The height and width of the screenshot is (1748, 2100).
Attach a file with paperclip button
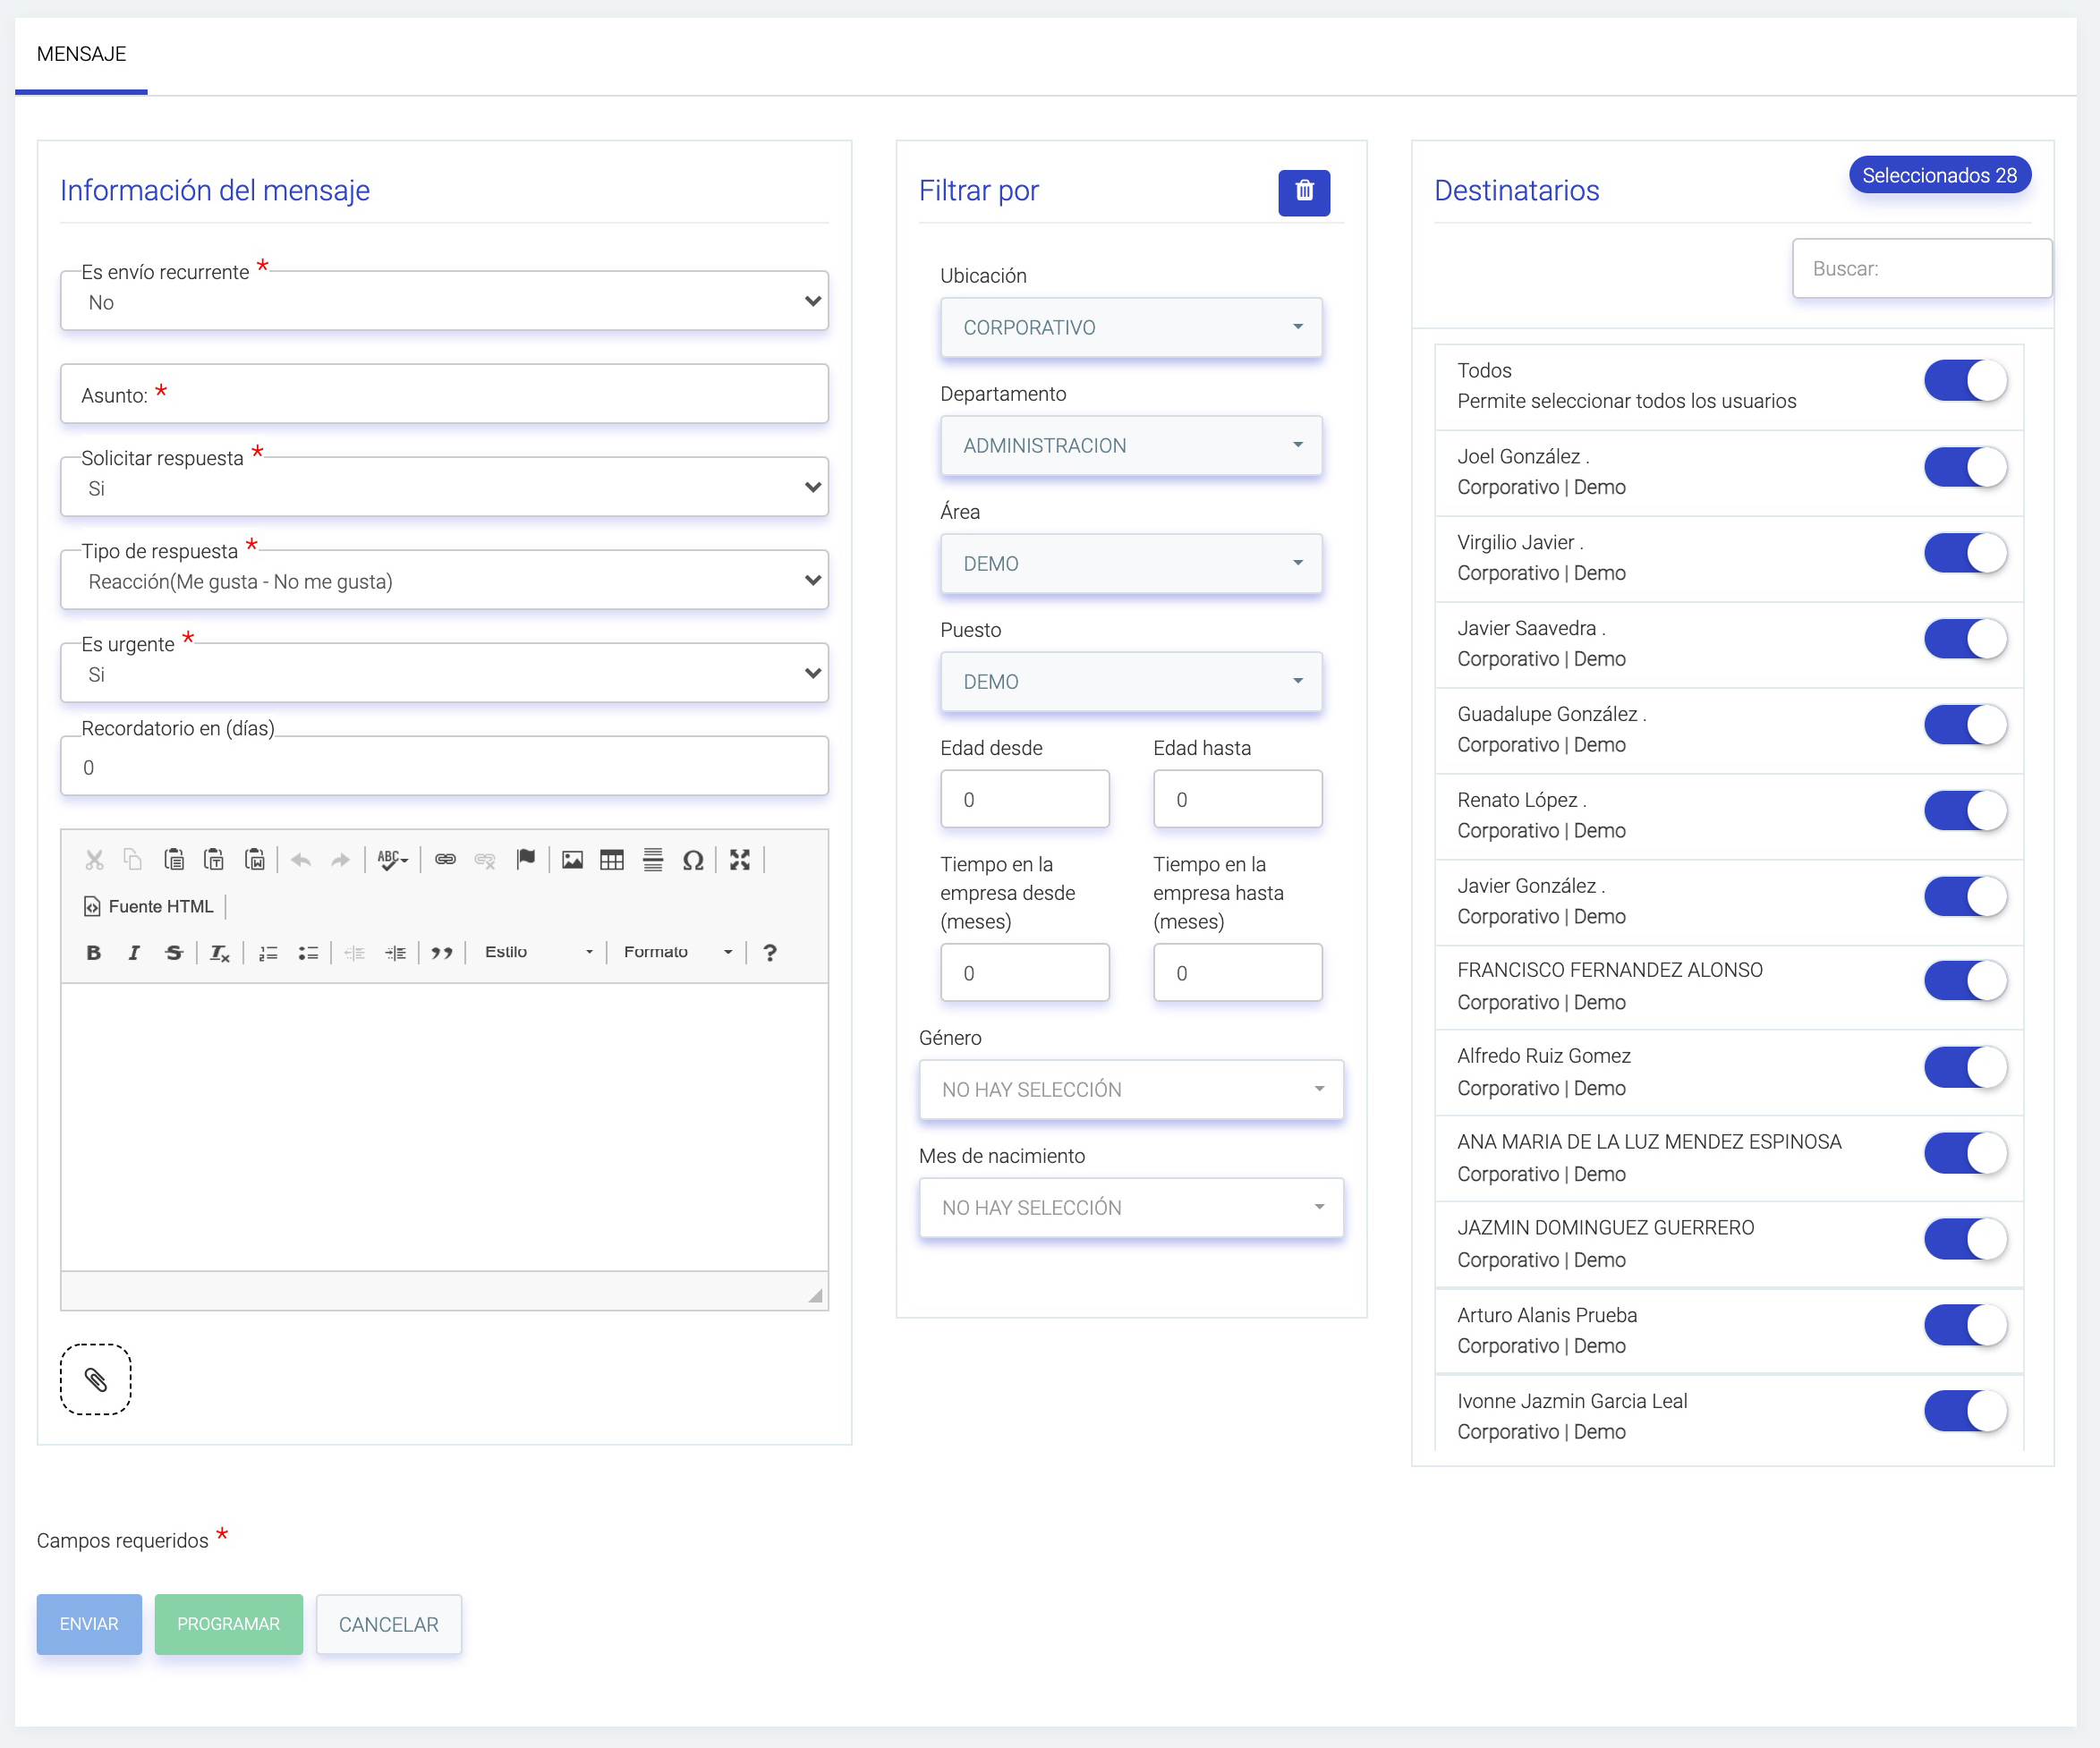click(96, 1379)
